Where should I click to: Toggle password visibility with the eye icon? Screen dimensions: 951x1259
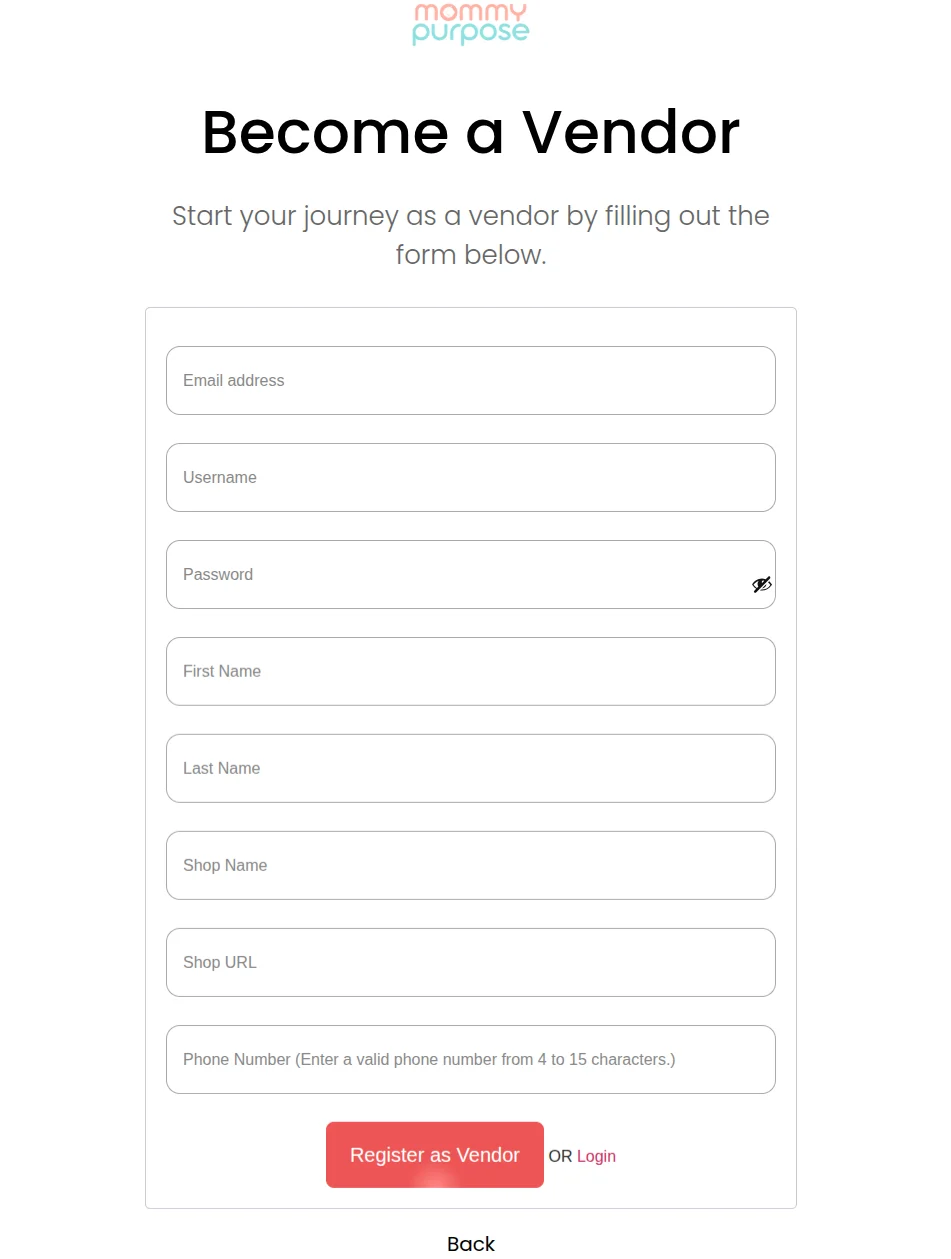point(762,584)
